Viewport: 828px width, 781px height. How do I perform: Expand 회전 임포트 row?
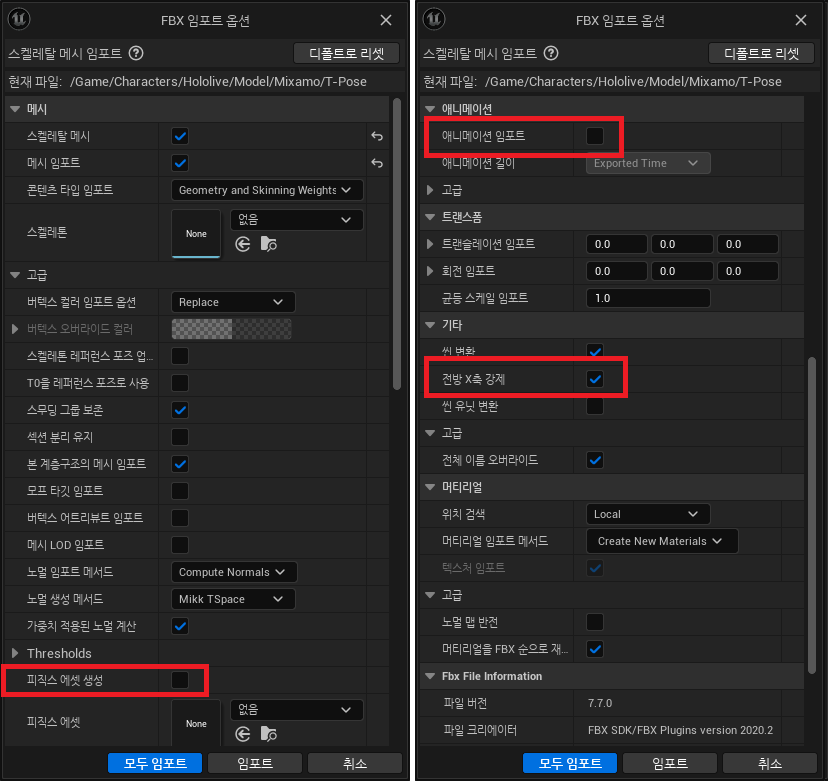point(430,271)
